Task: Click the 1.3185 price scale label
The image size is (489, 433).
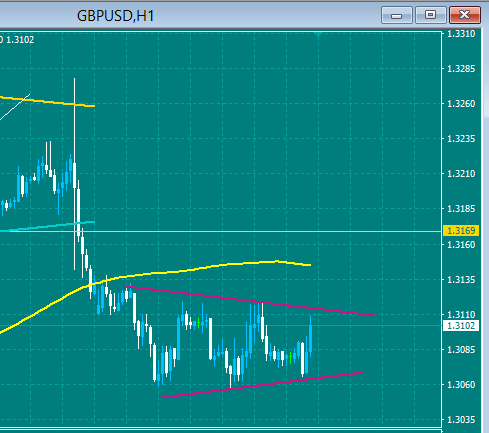Action: [461, 209]
